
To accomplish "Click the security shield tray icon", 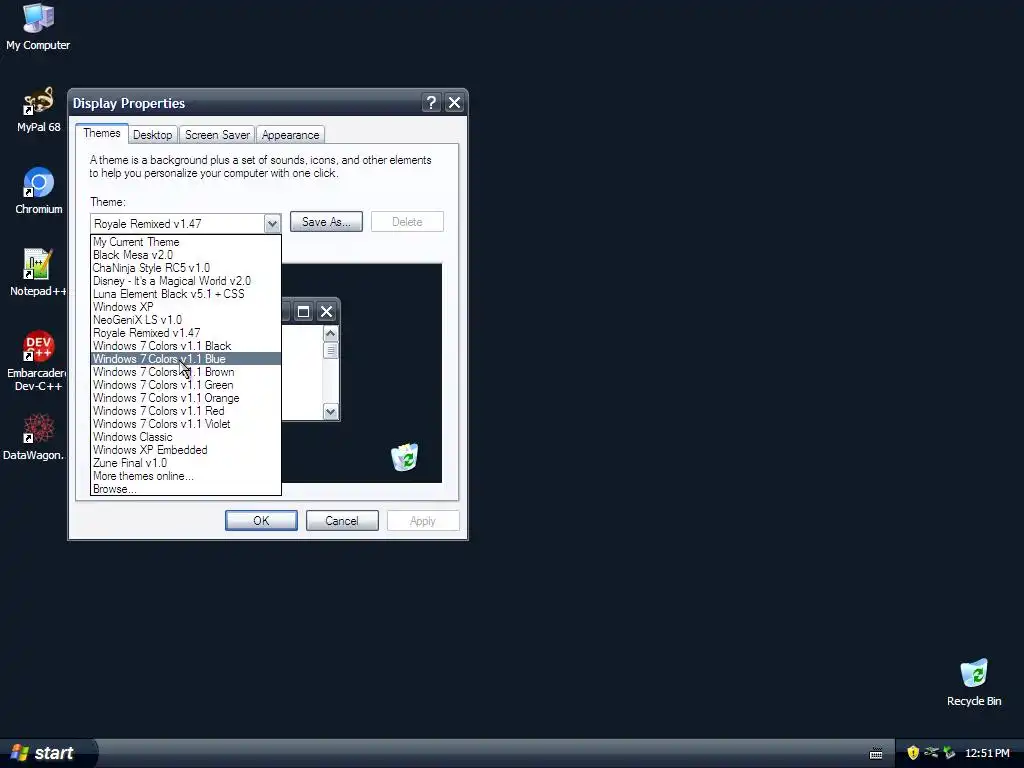I will pos(913,753).
